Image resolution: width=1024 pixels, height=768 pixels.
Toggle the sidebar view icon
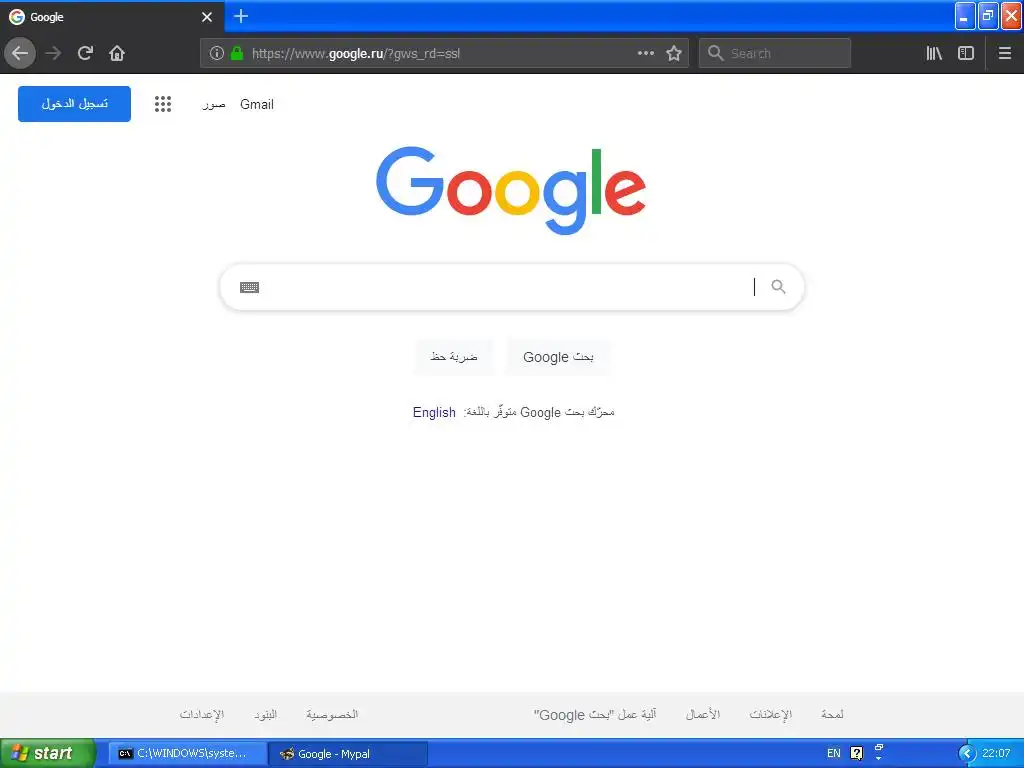966,53
